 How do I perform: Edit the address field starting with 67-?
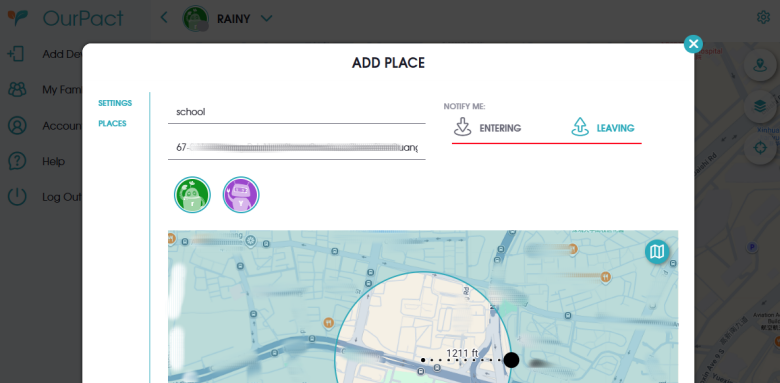tap(296, 147)
